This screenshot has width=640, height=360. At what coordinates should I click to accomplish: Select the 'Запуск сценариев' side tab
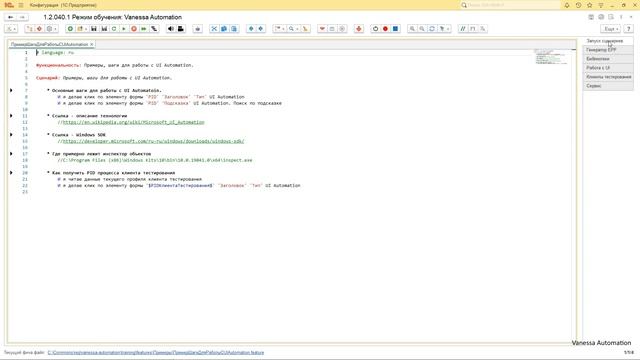[608, 41]
